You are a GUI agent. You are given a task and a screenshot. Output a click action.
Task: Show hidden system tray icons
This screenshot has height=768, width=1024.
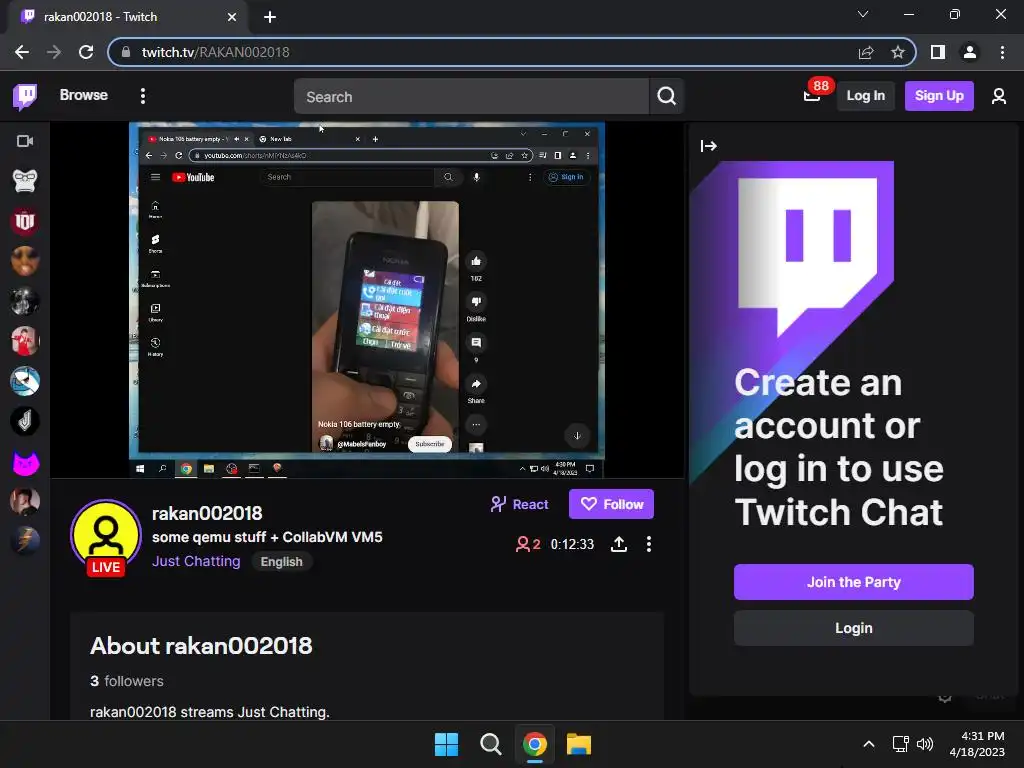pyautogui.click(x=869, y=744)
